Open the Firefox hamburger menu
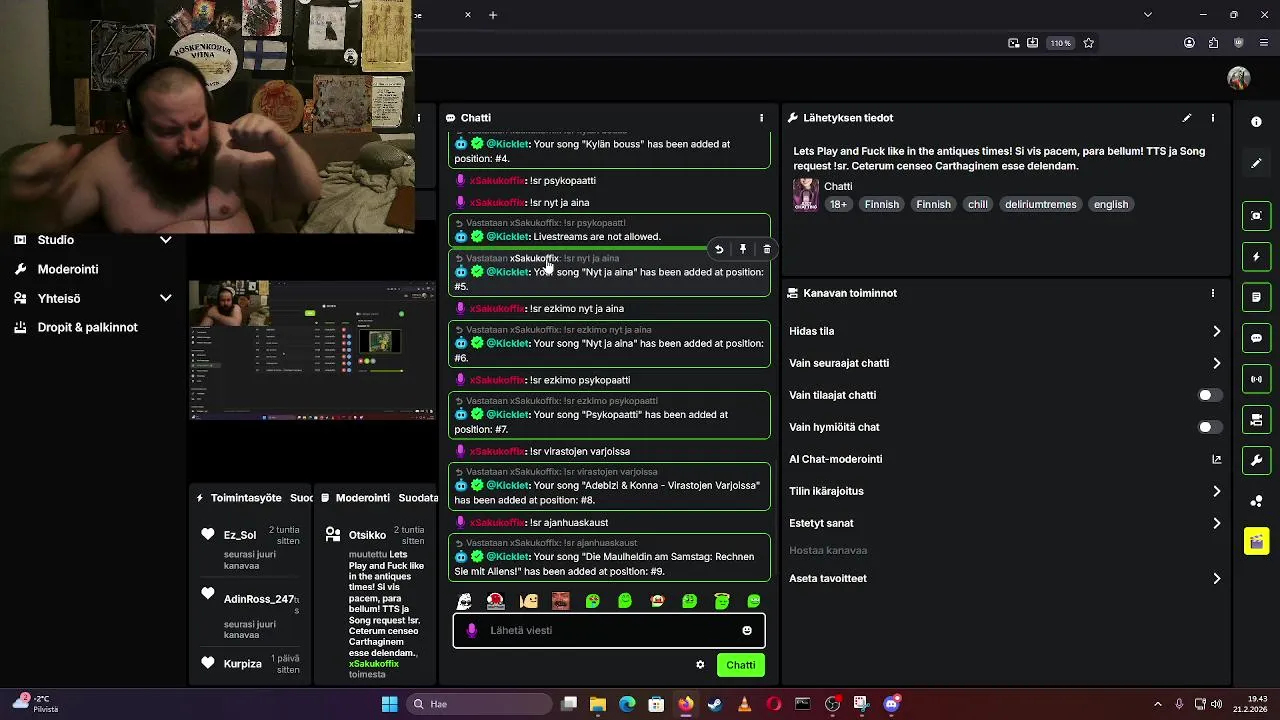Screen dimensions: 1280x720 1264,43
